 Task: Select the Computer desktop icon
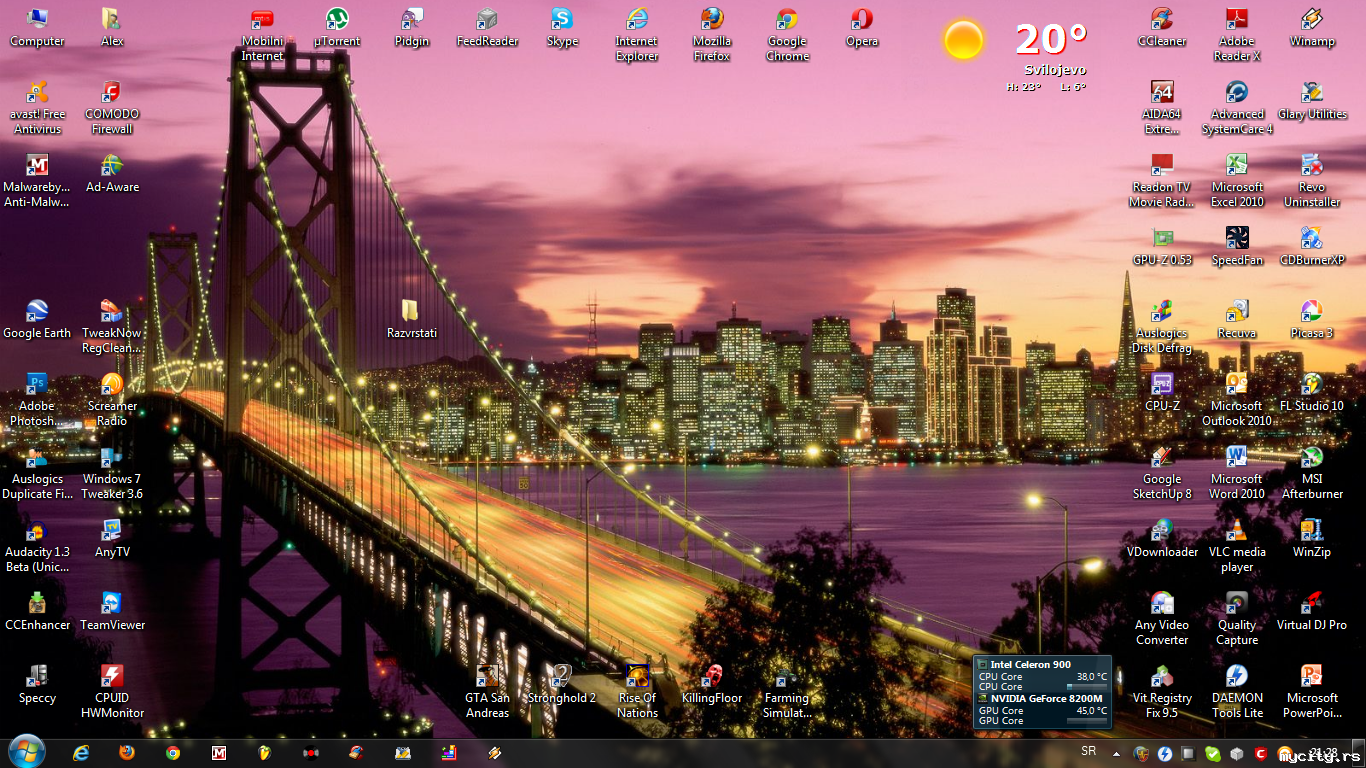37,28
